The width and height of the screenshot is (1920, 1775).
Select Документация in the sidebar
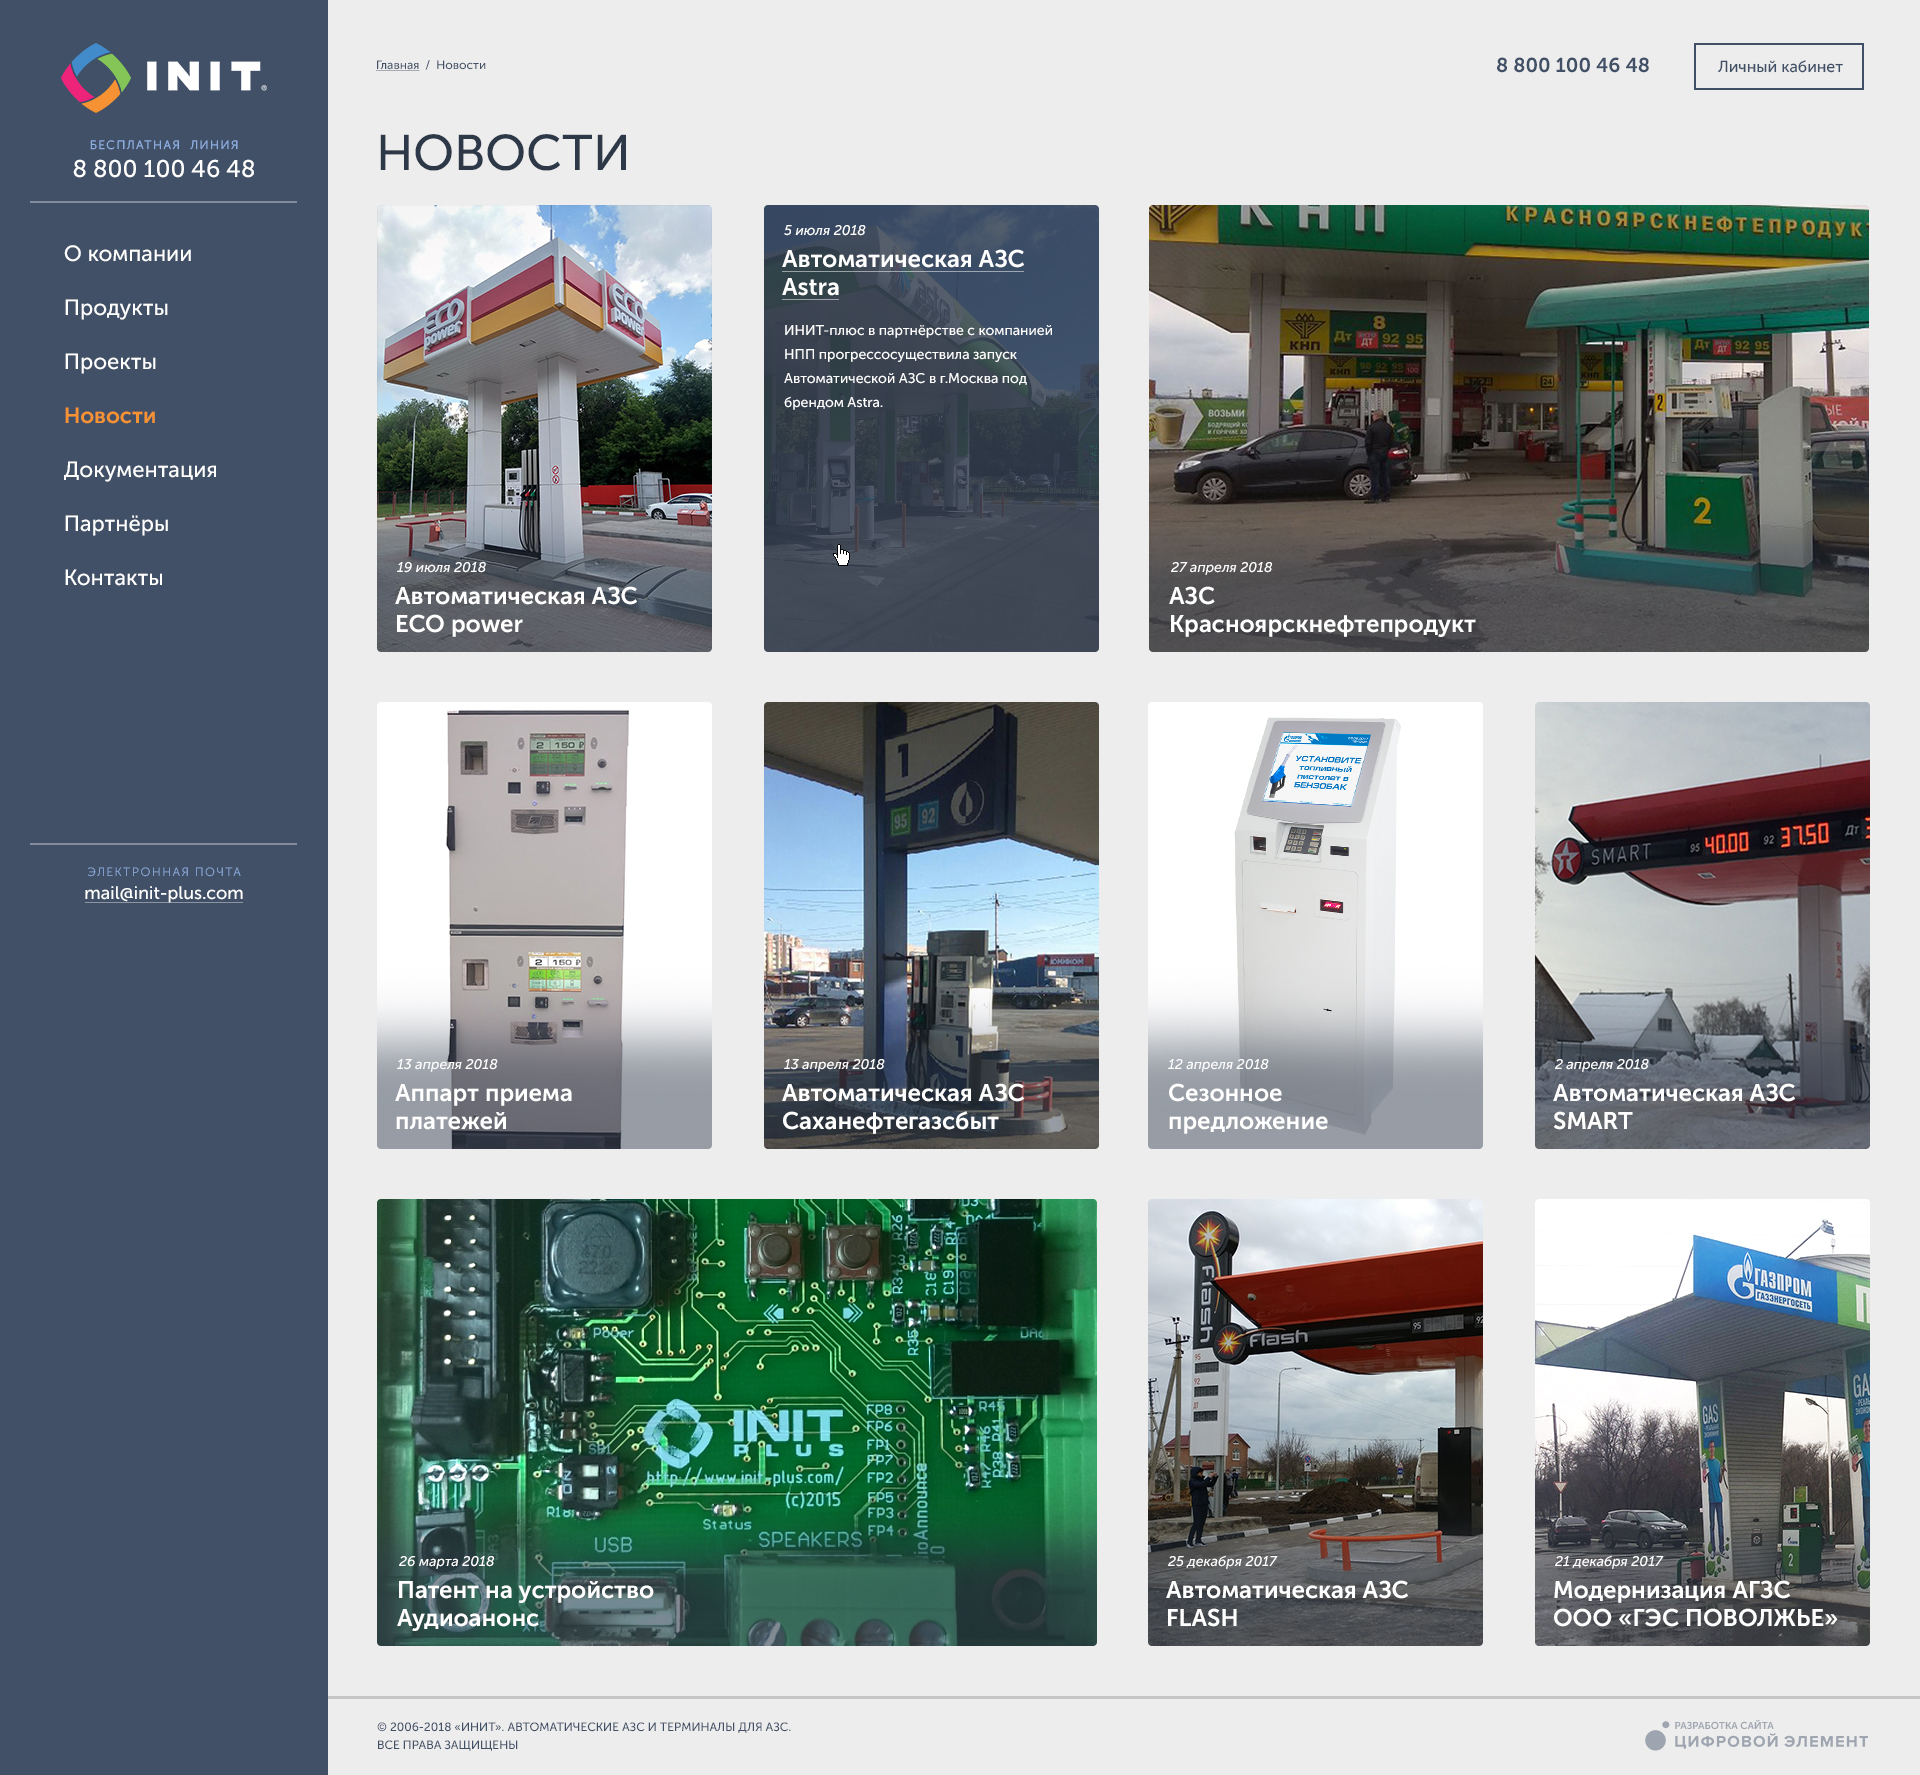click(140, 470)
